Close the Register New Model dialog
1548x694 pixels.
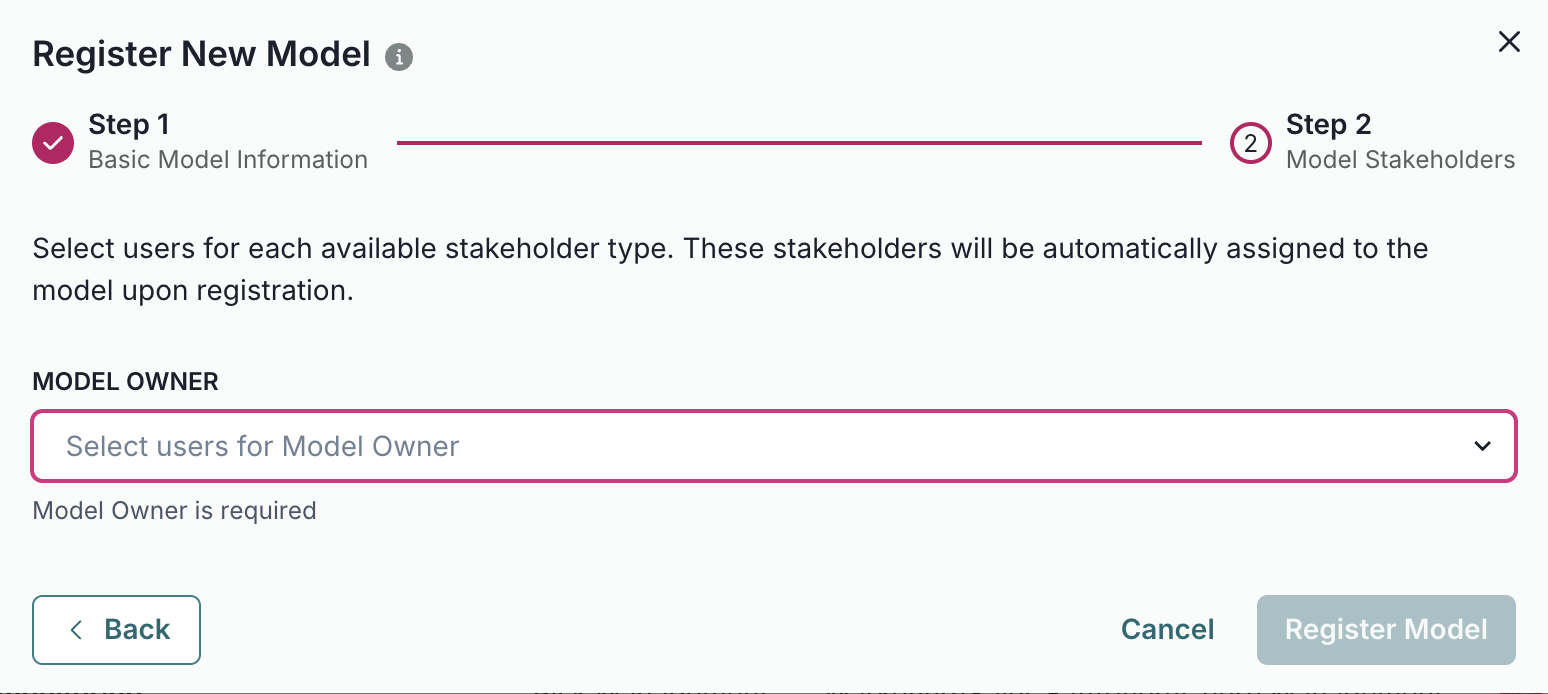[x=1509, y=42]
